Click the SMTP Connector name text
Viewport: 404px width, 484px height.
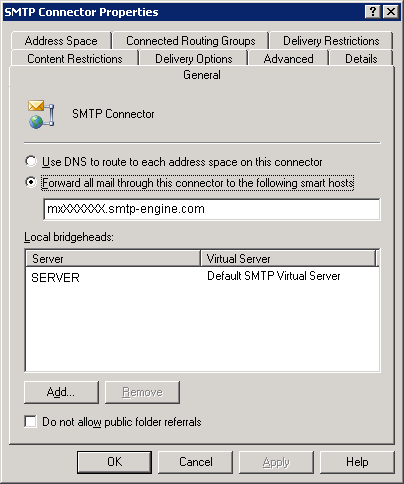(113, 114)
